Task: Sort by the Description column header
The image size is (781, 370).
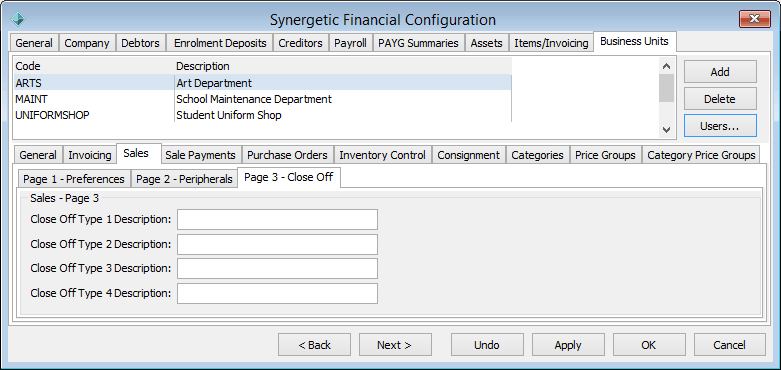Action: point(343,66)
